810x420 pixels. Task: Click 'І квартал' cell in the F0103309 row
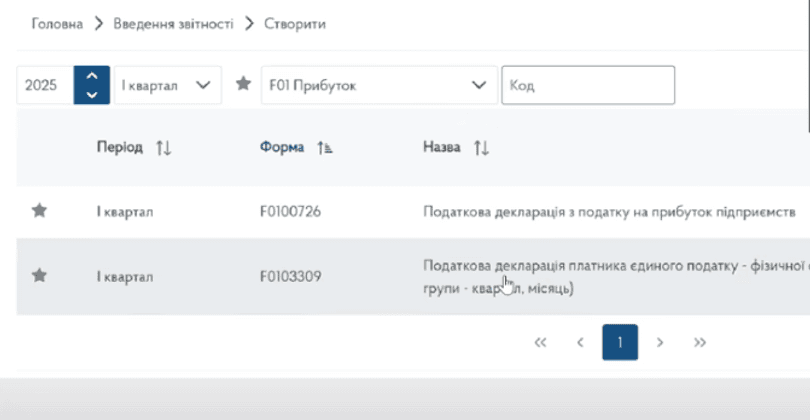pos(125,277)
